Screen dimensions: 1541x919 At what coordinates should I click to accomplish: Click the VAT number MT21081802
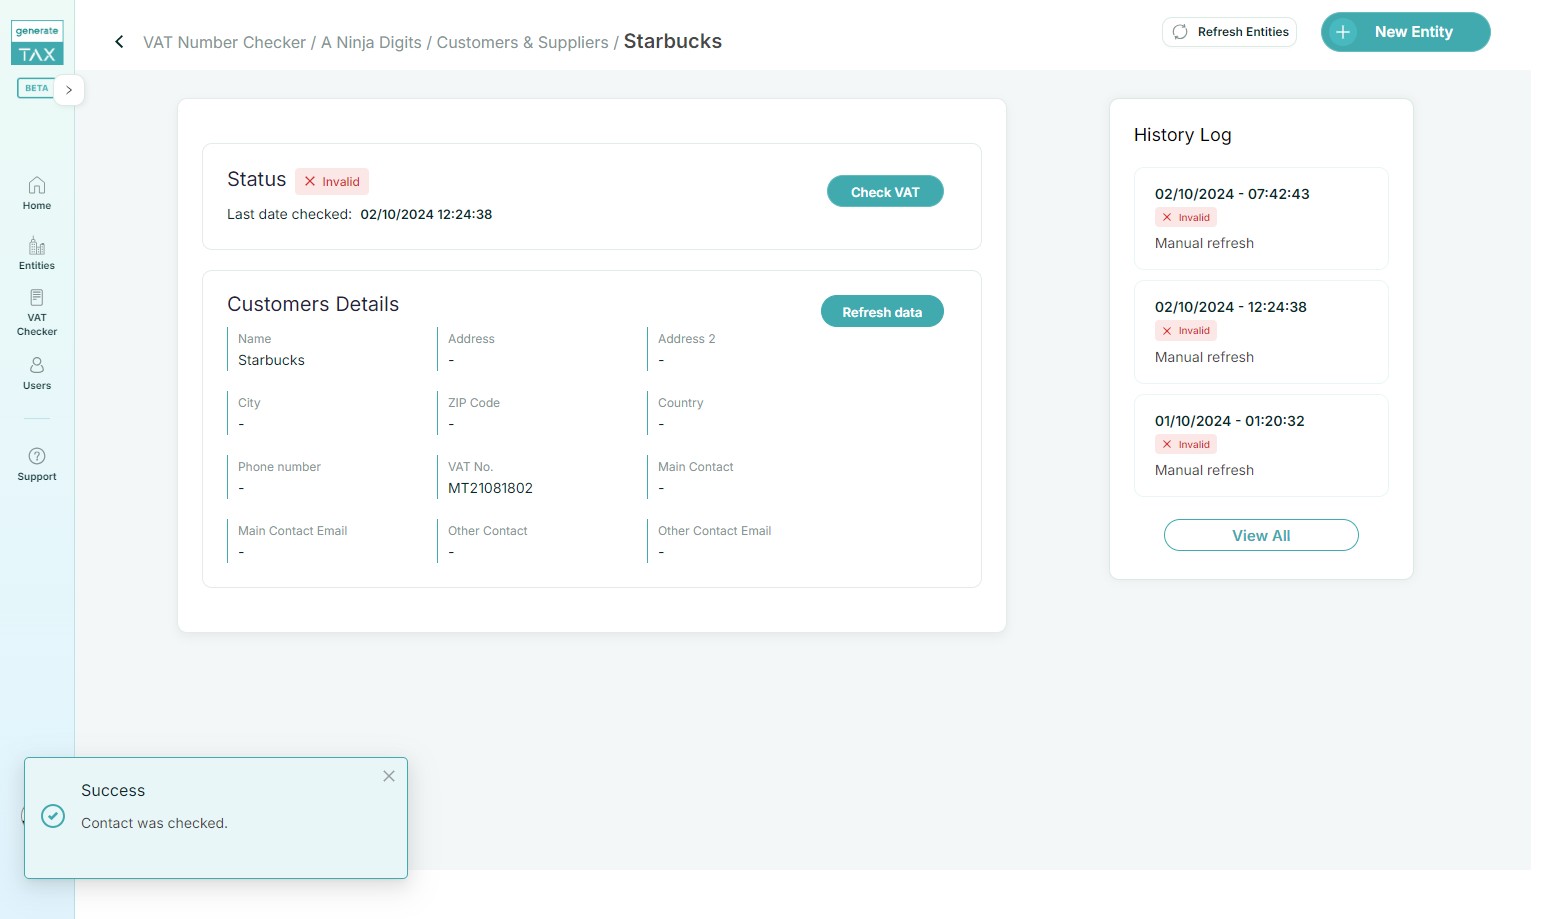(490, 488)
